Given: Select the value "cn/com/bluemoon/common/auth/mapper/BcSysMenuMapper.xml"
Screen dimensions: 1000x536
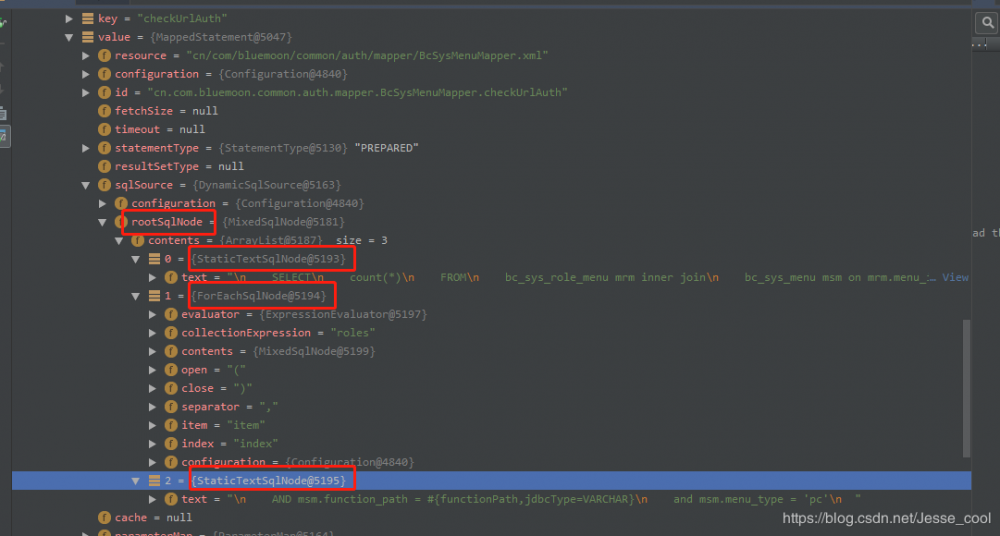Looking at the screenshot, I should pos(367,56).
